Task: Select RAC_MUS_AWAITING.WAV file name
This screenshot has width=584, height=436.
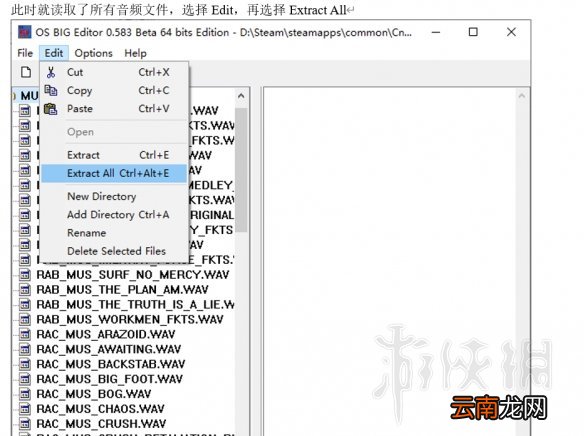Action: tap(109, 349)
